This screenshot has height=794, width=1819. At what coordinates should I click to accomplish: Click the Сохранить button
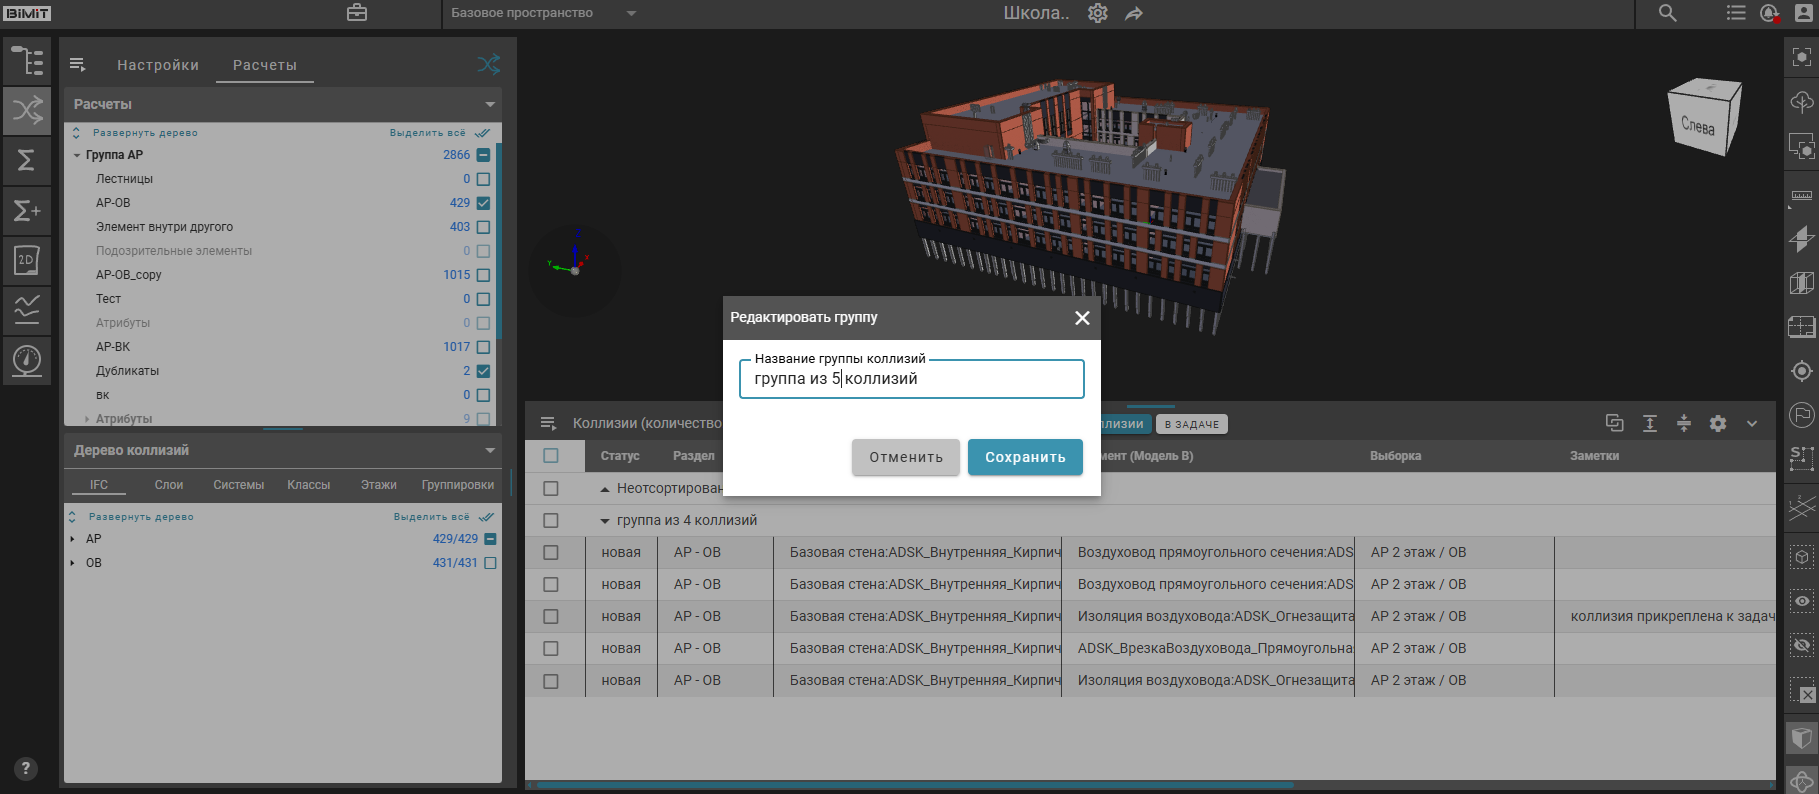point(1025,457)
